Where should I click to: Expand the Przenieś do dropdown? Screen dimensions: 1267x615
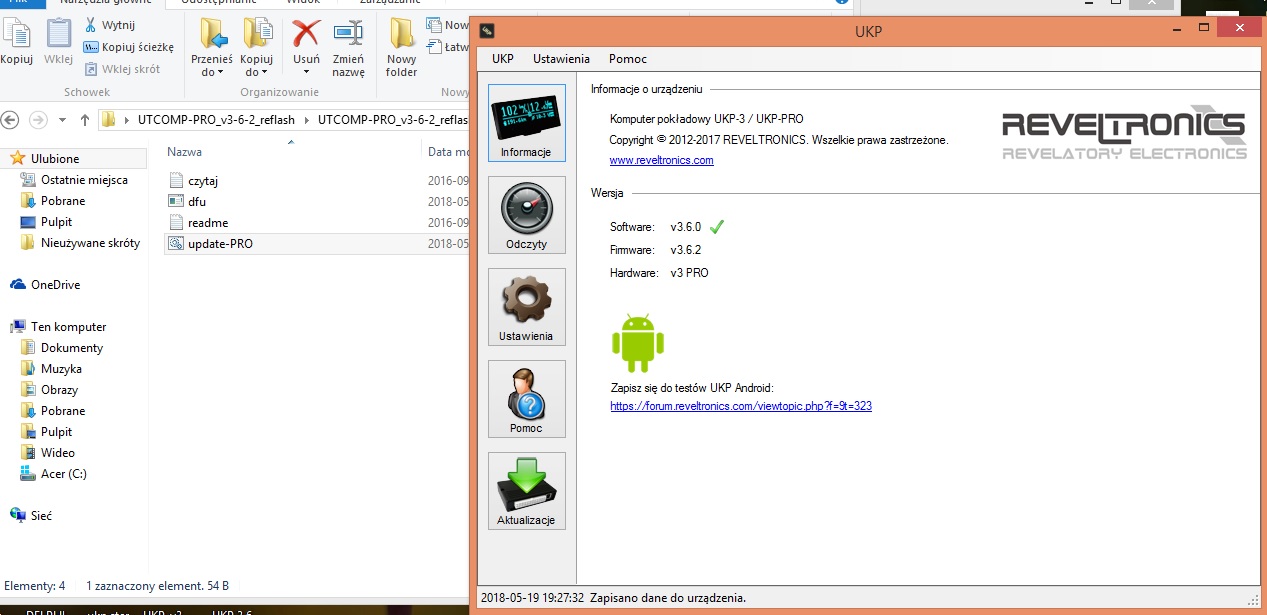[x=212, y=72]
